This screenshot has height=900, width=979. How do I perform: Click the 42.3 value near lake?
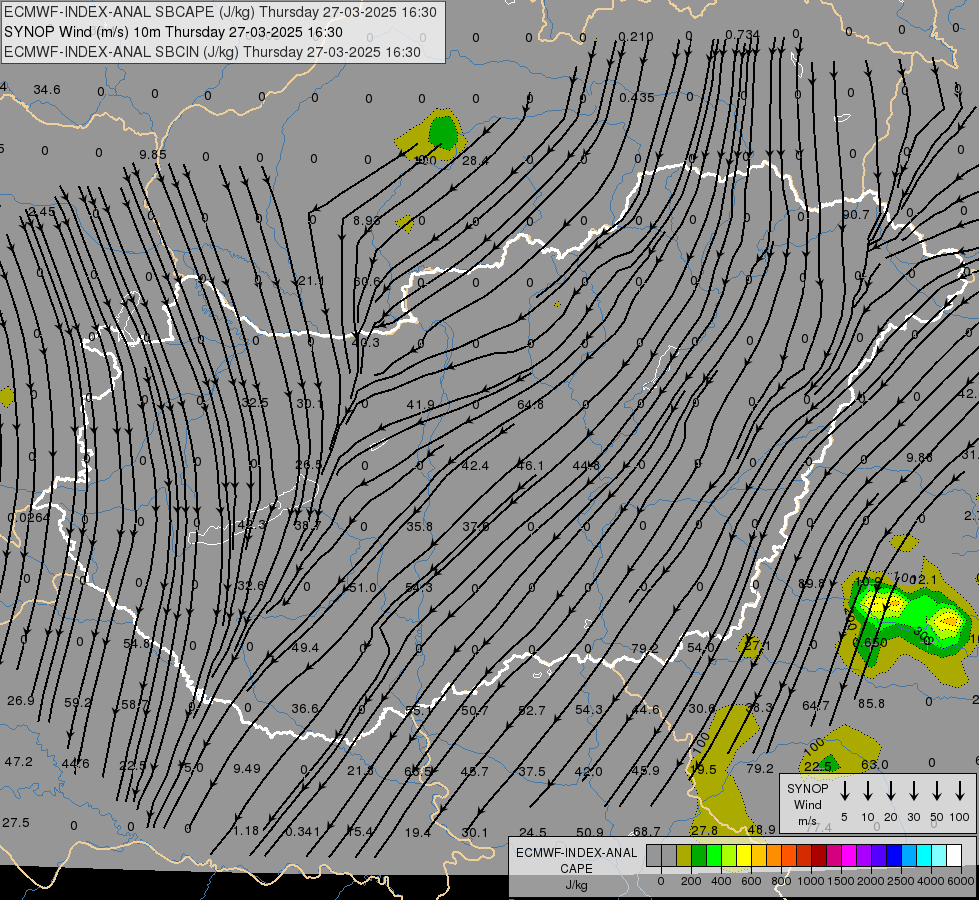click(x=252, y=525)
